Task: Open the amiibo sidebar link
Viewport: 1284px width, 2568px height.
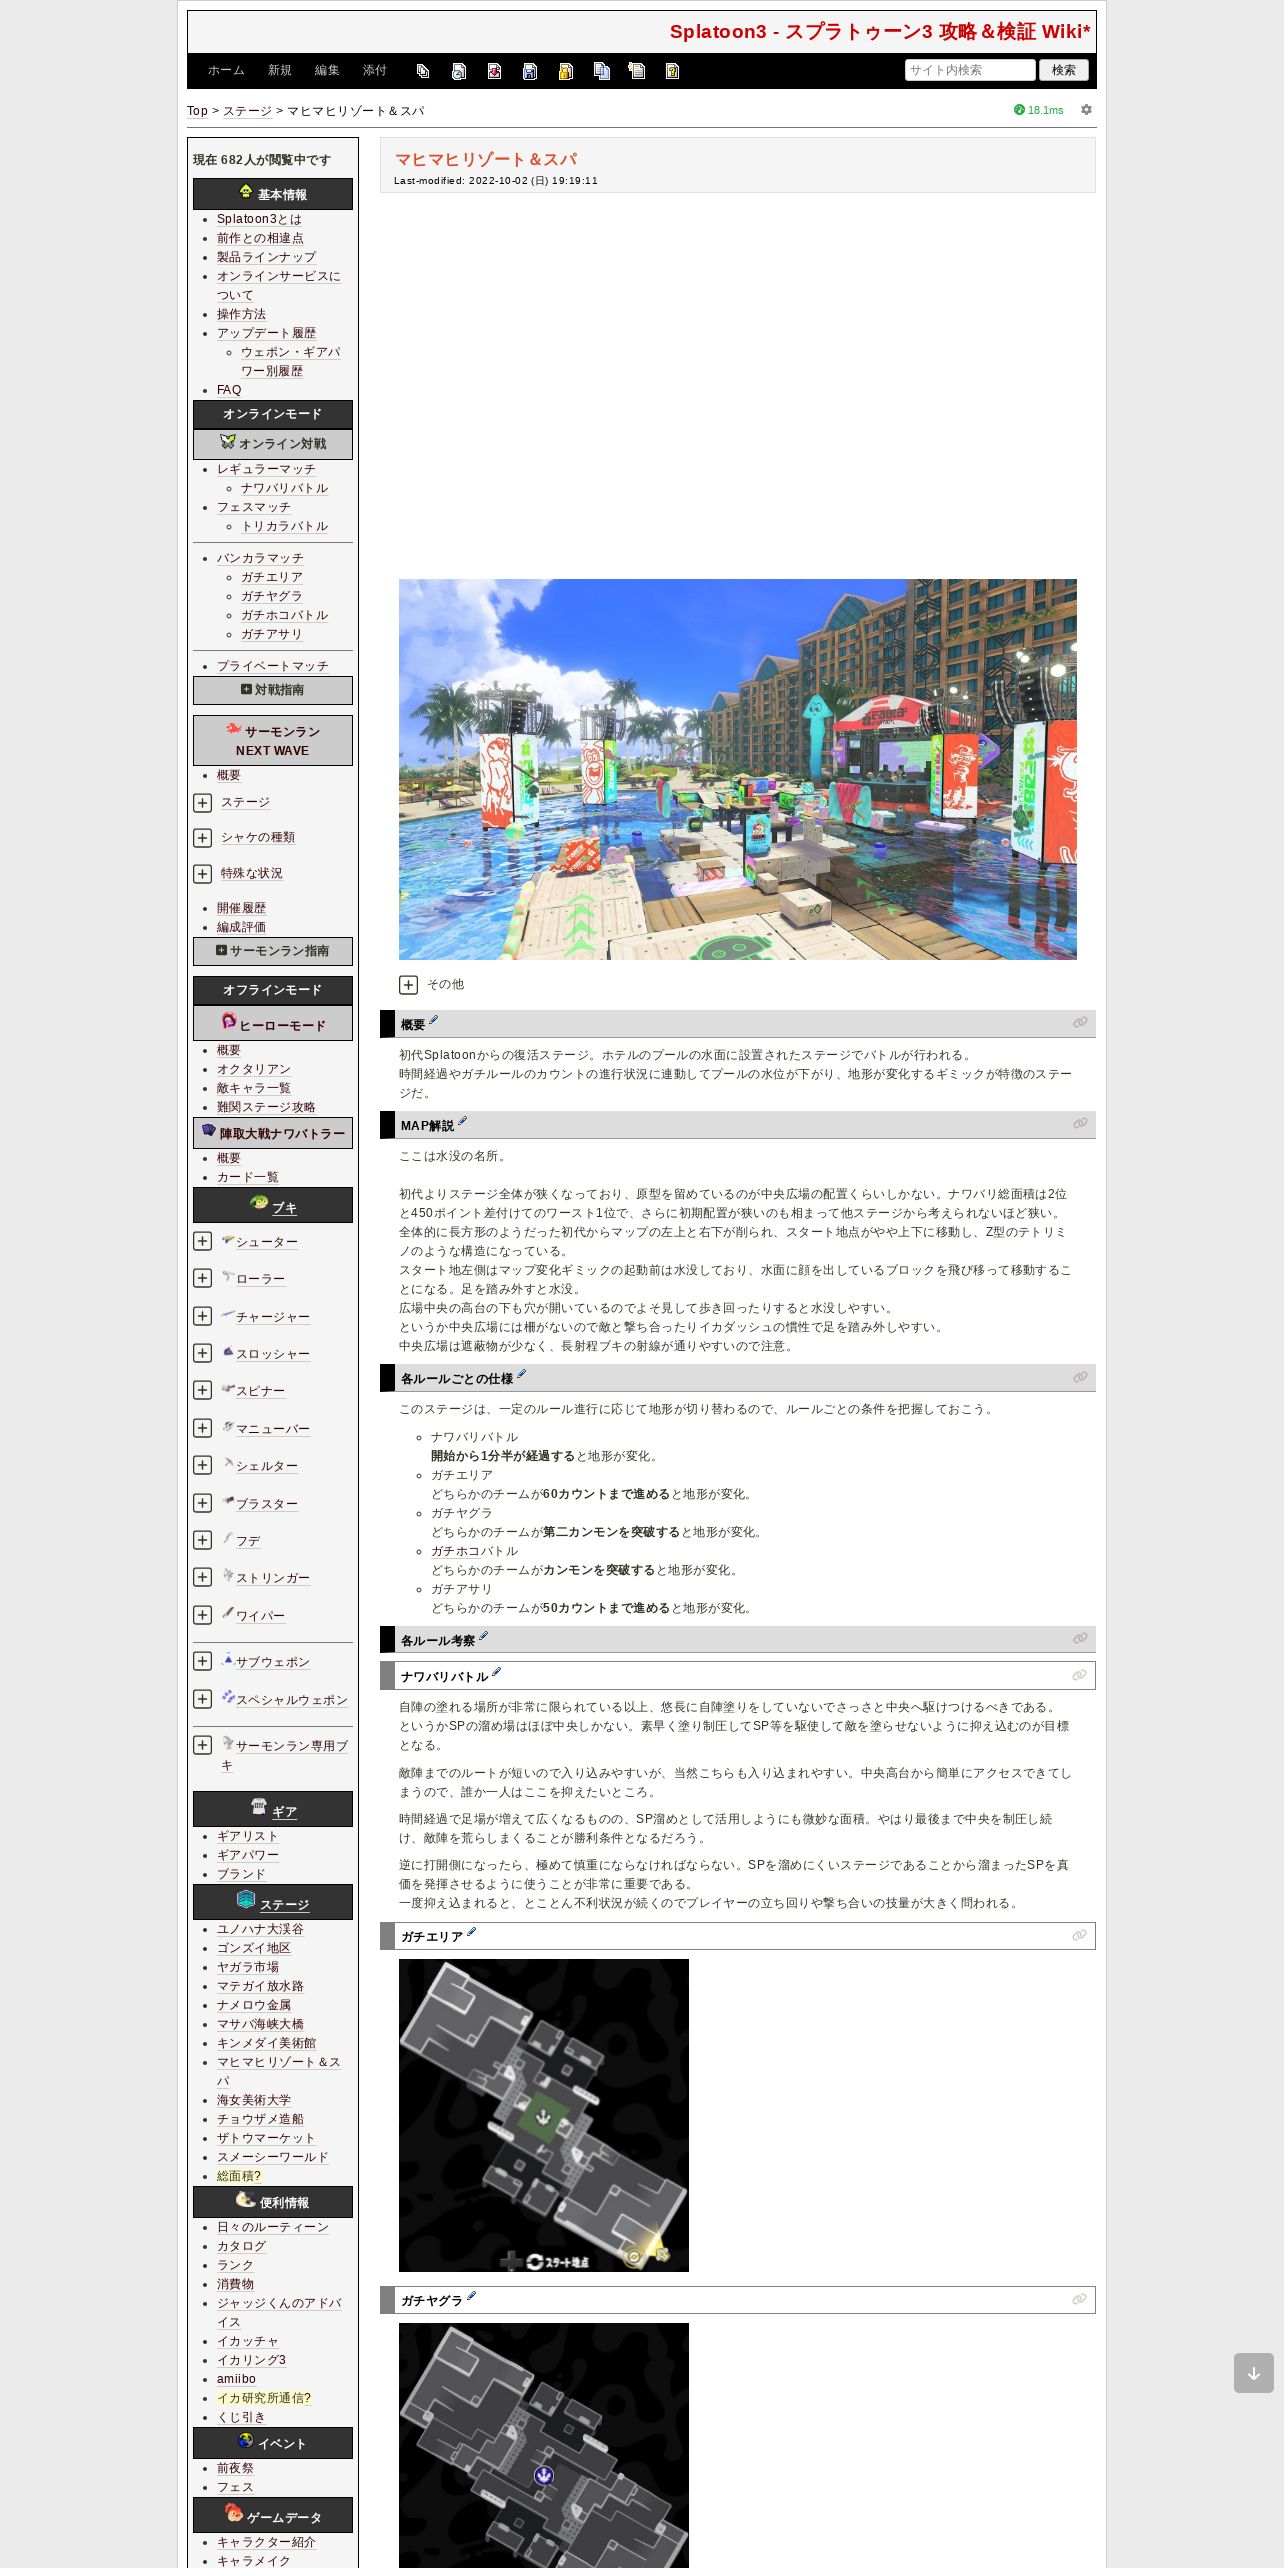Action: click(236, 2379)
